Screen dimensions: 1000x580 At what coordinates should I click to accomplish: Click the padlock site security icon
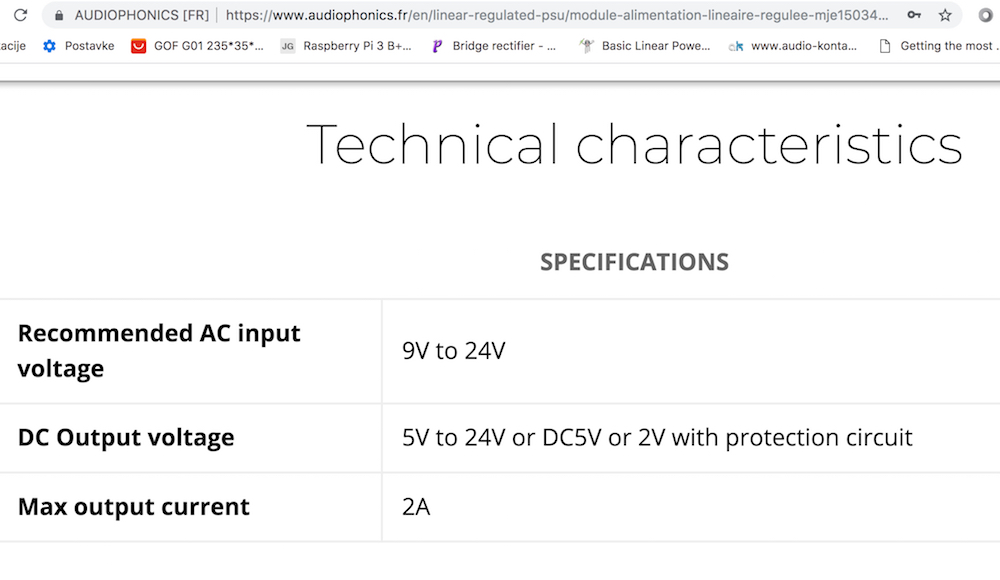(x=59, y=15)
